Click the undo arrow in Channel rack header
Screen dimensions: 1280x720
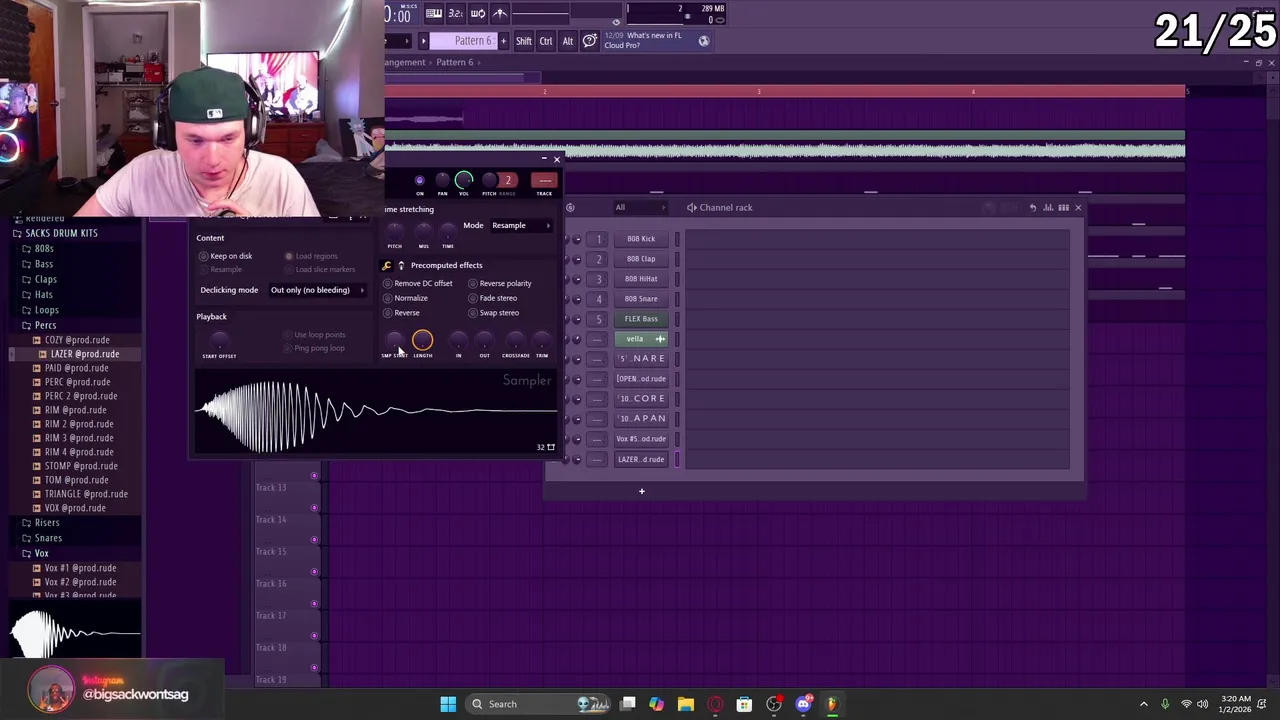(1033, 207)
